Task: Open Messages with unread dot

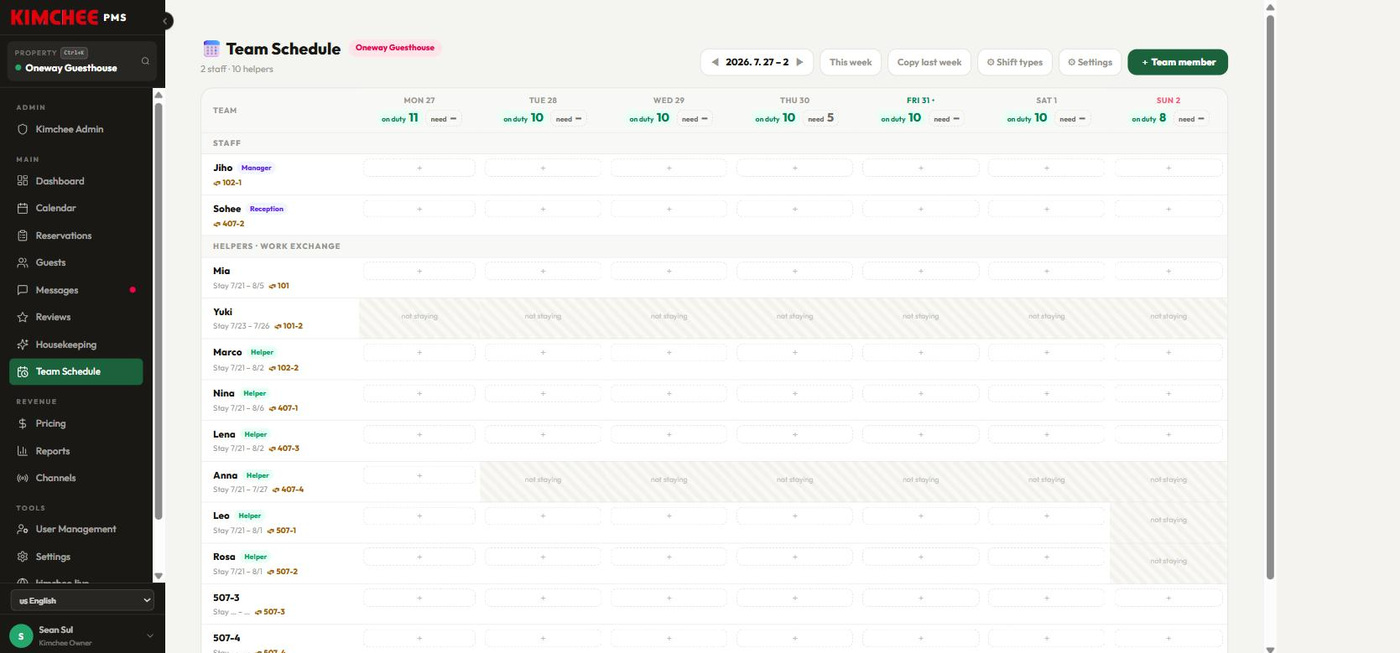Action: click(x=76, y=290)
